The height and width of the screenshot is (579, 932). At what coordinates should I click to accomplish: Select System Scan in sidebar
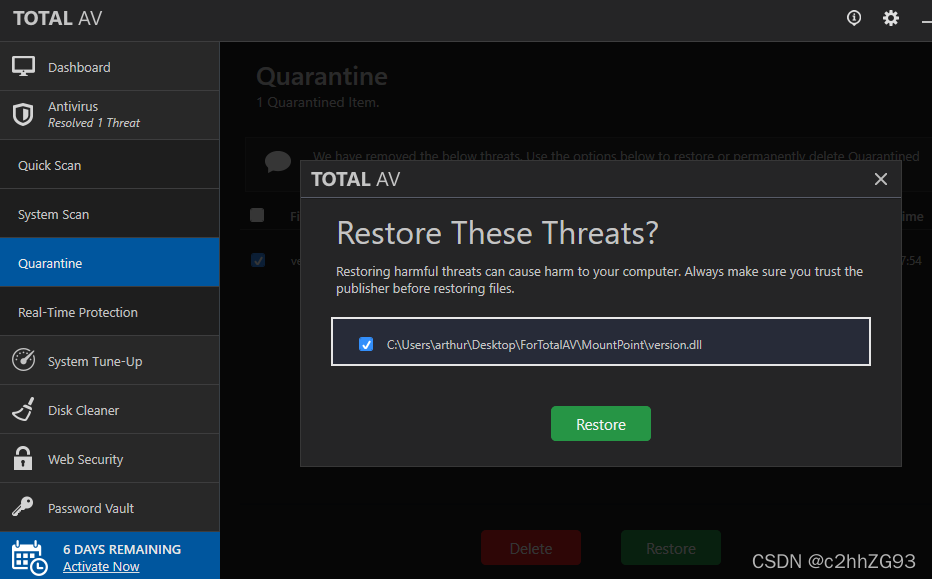(109, 213)
